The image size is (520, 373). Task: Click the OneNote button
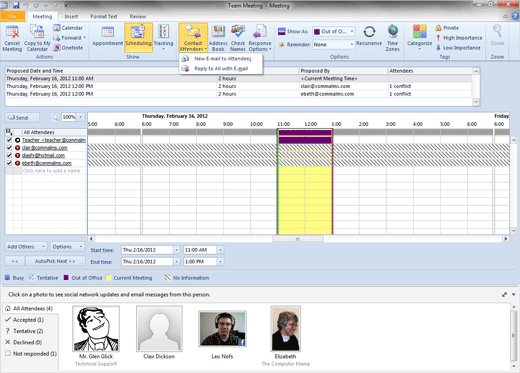pos(68,48)
